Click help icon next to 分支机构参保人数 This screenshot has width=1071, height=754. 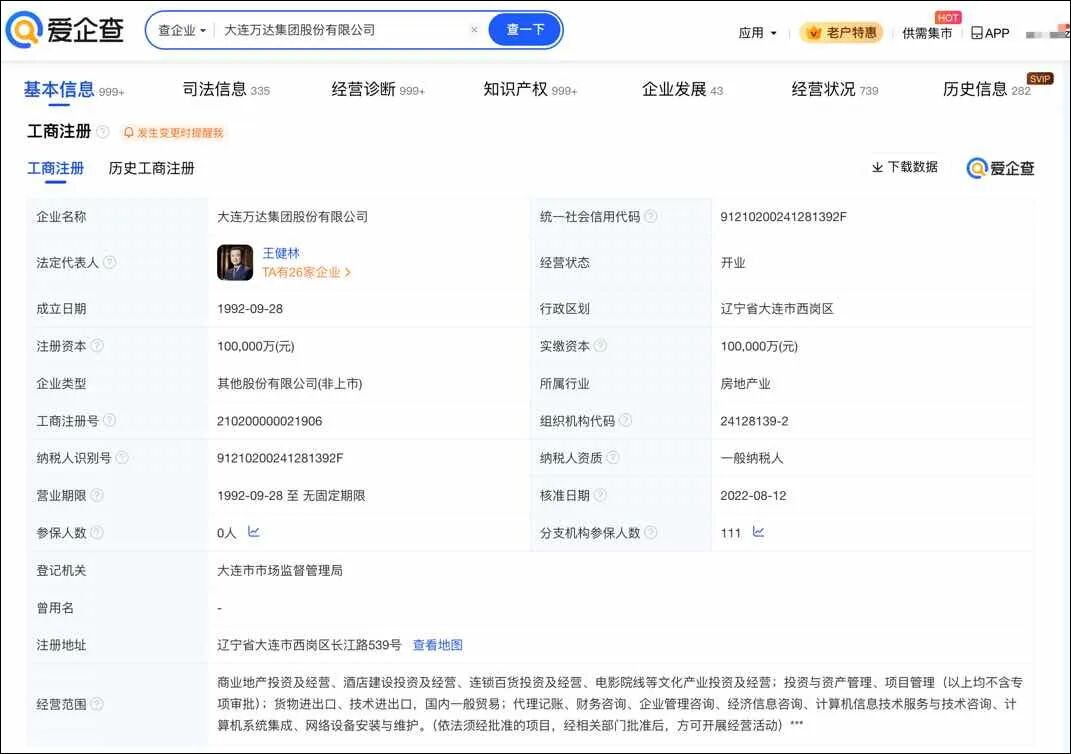pos(651,532)
